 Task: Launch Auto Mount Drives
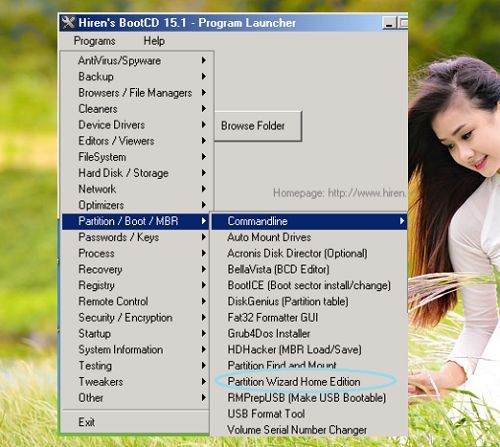(x=309, y=237)
